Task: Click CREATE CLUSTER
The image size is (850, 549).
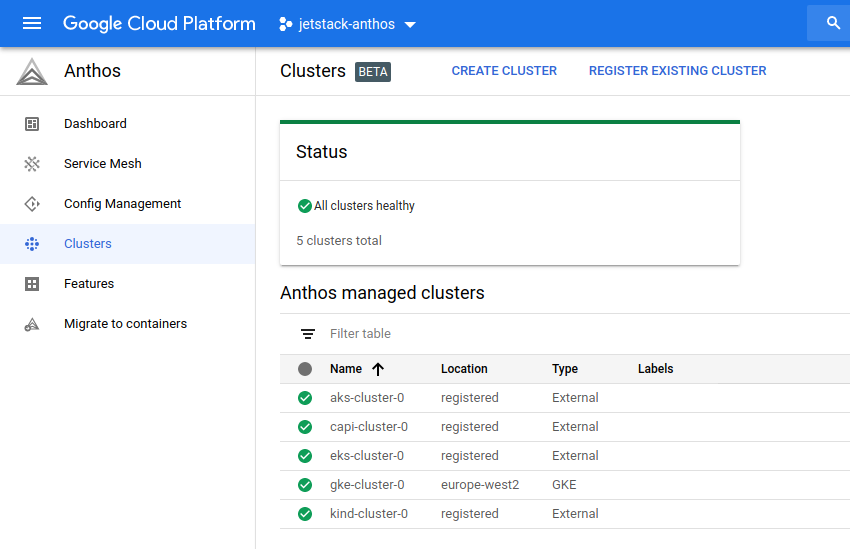Action: [504, 71]
